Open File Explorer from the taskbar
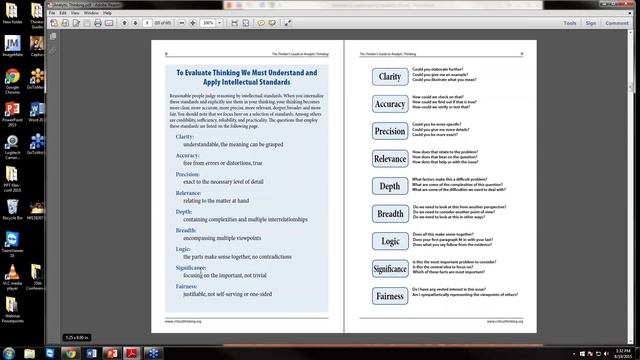The width and height of the screenshot is (640, 360). coord(29,353)
